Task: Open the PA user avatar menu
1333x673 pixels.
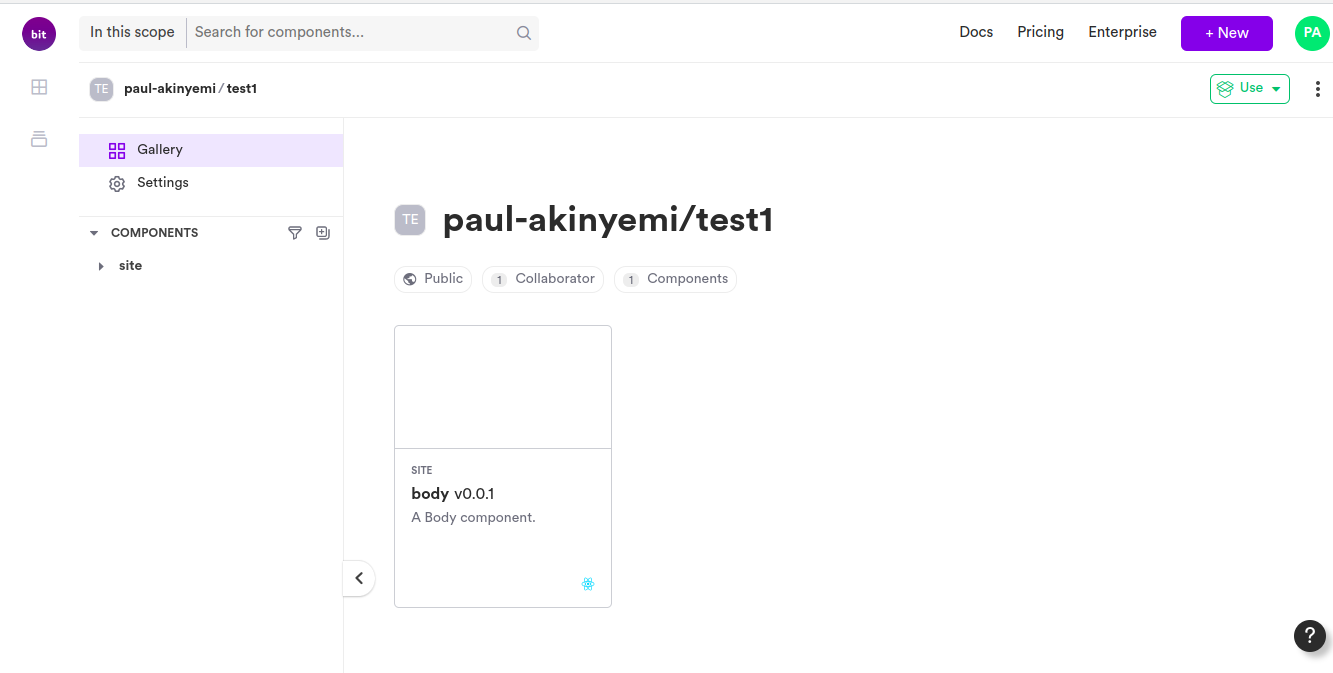Action: point(1312,33)
